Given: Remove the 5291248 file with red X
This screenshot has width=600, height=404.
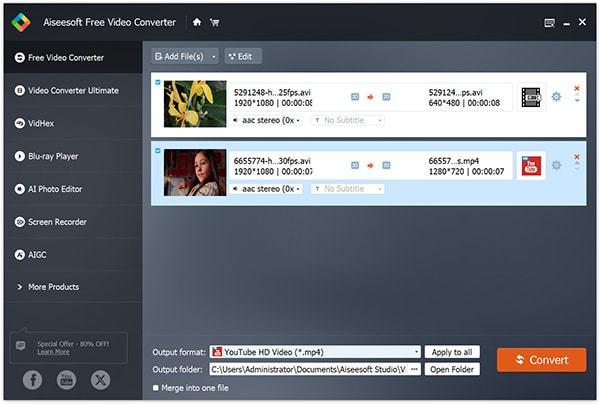Looking at the screenshot, I should tap(577, 88).
